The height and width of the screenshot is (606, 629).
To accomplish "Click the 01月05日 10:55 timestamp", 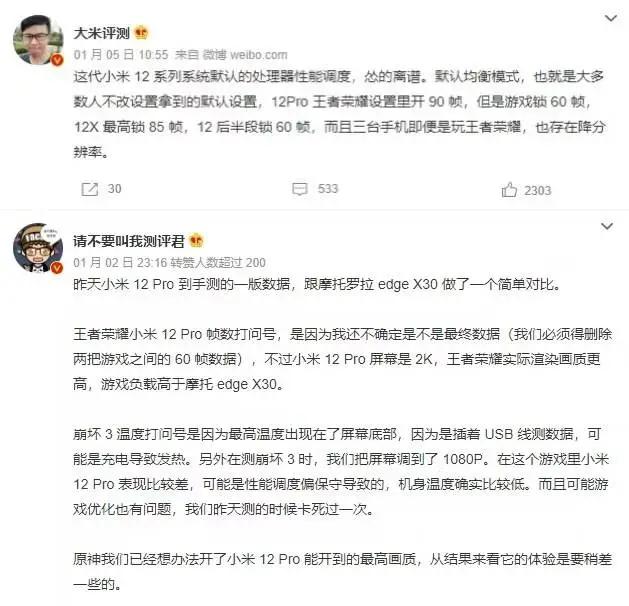I will 121,55.
